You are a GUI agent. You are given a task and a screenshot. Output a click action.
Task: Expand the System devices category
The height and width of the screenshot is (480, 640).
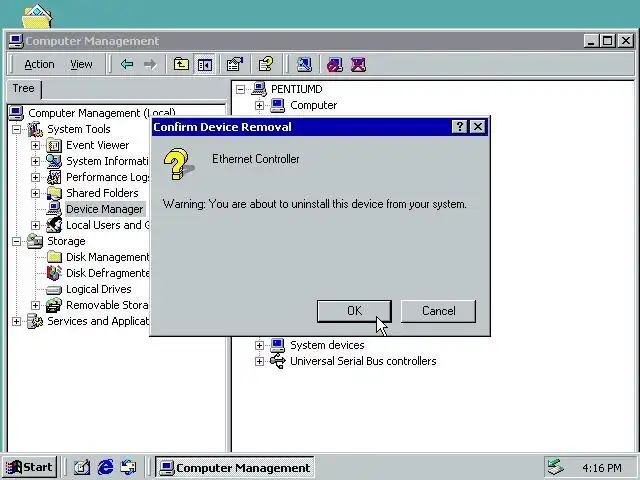(x=259, y=345)
